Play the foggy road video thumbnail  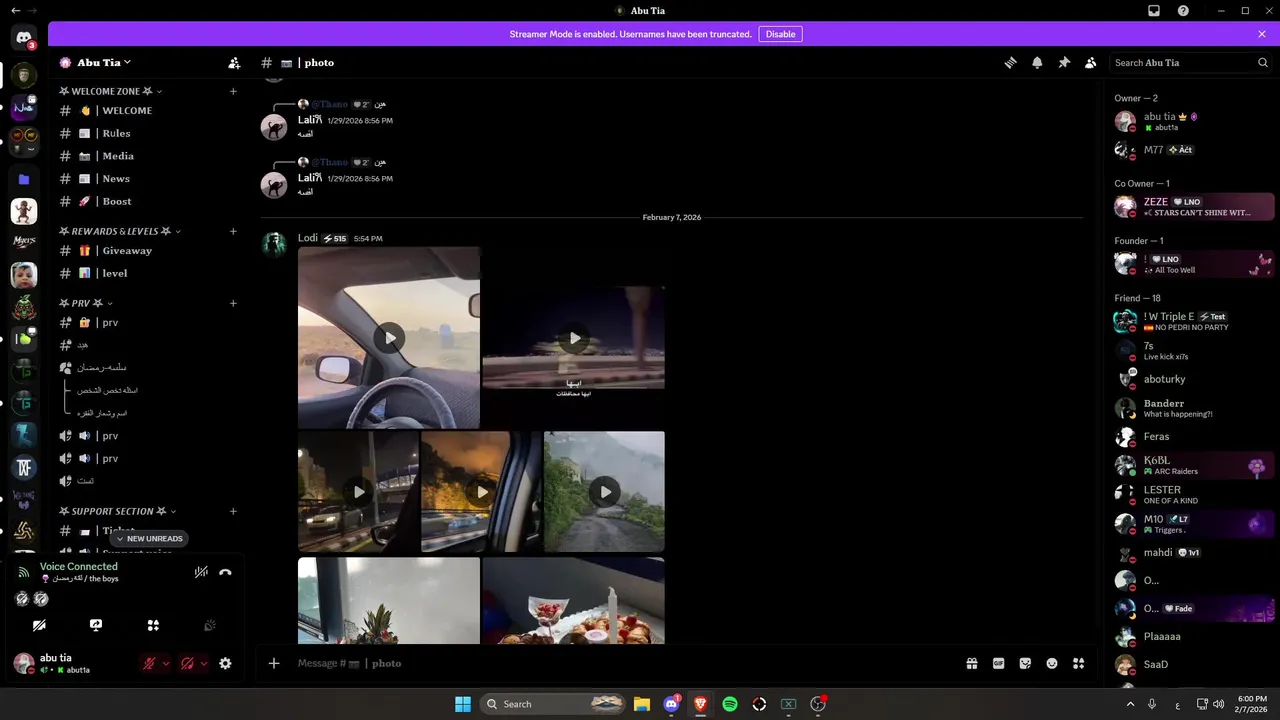pyautogui.click(x=604, y=492)
